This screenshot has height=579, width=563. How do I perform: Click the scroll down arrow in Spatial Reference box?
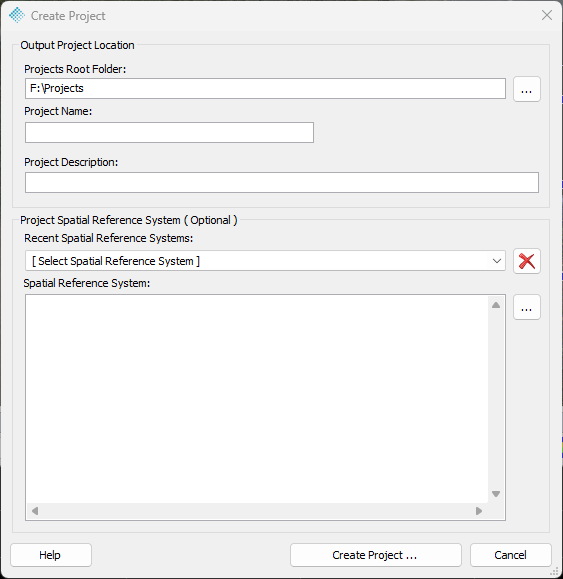pyautogui.click(x=496, y=494)
